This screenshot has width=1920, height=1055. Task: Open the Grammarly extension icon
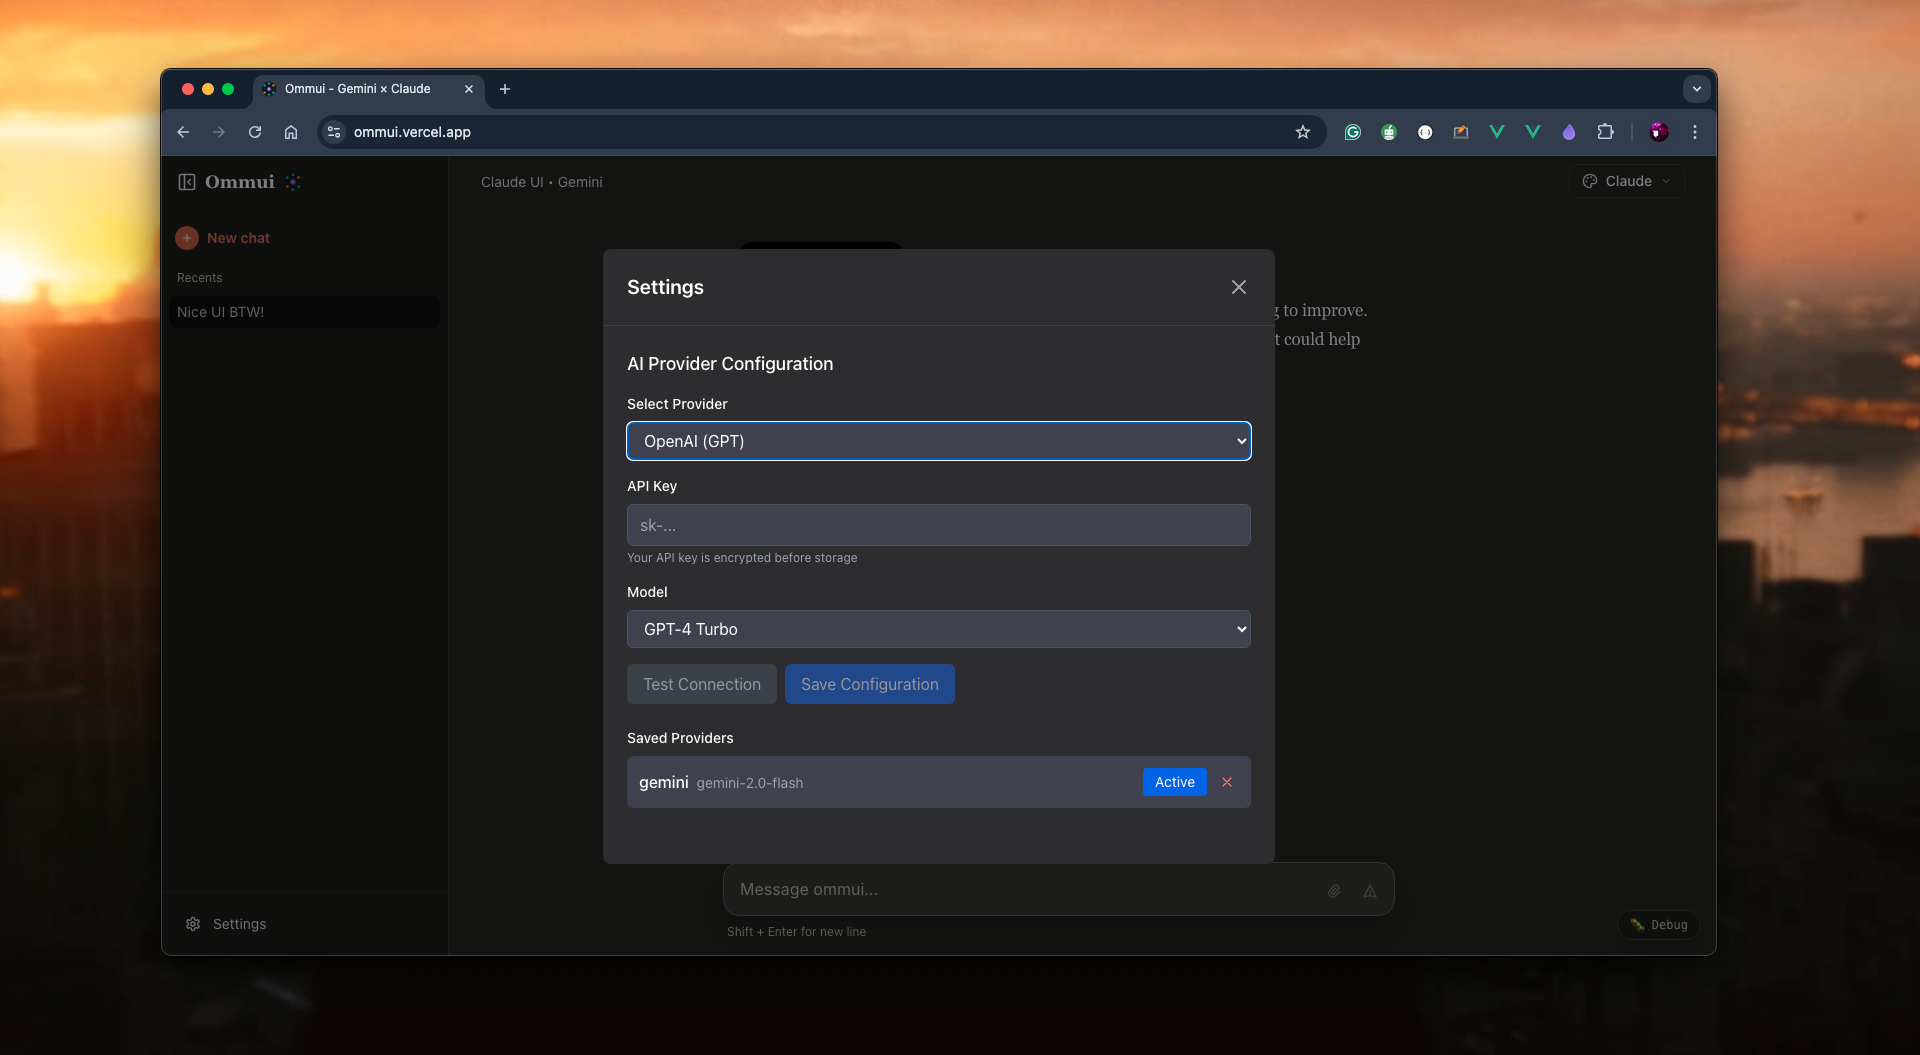1353,132
